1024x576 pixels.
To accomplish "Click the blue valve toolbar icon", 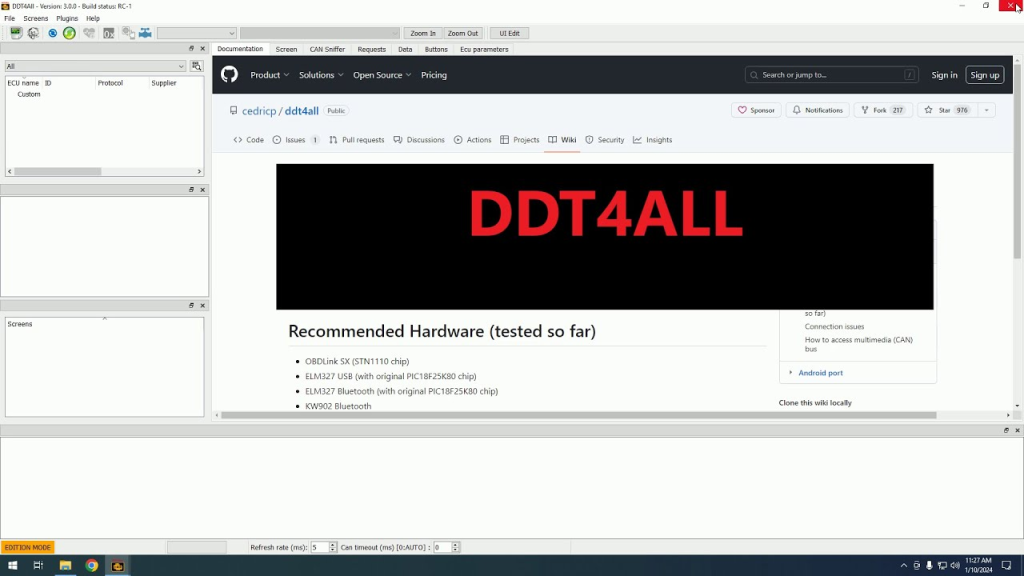I will [145, 33].
